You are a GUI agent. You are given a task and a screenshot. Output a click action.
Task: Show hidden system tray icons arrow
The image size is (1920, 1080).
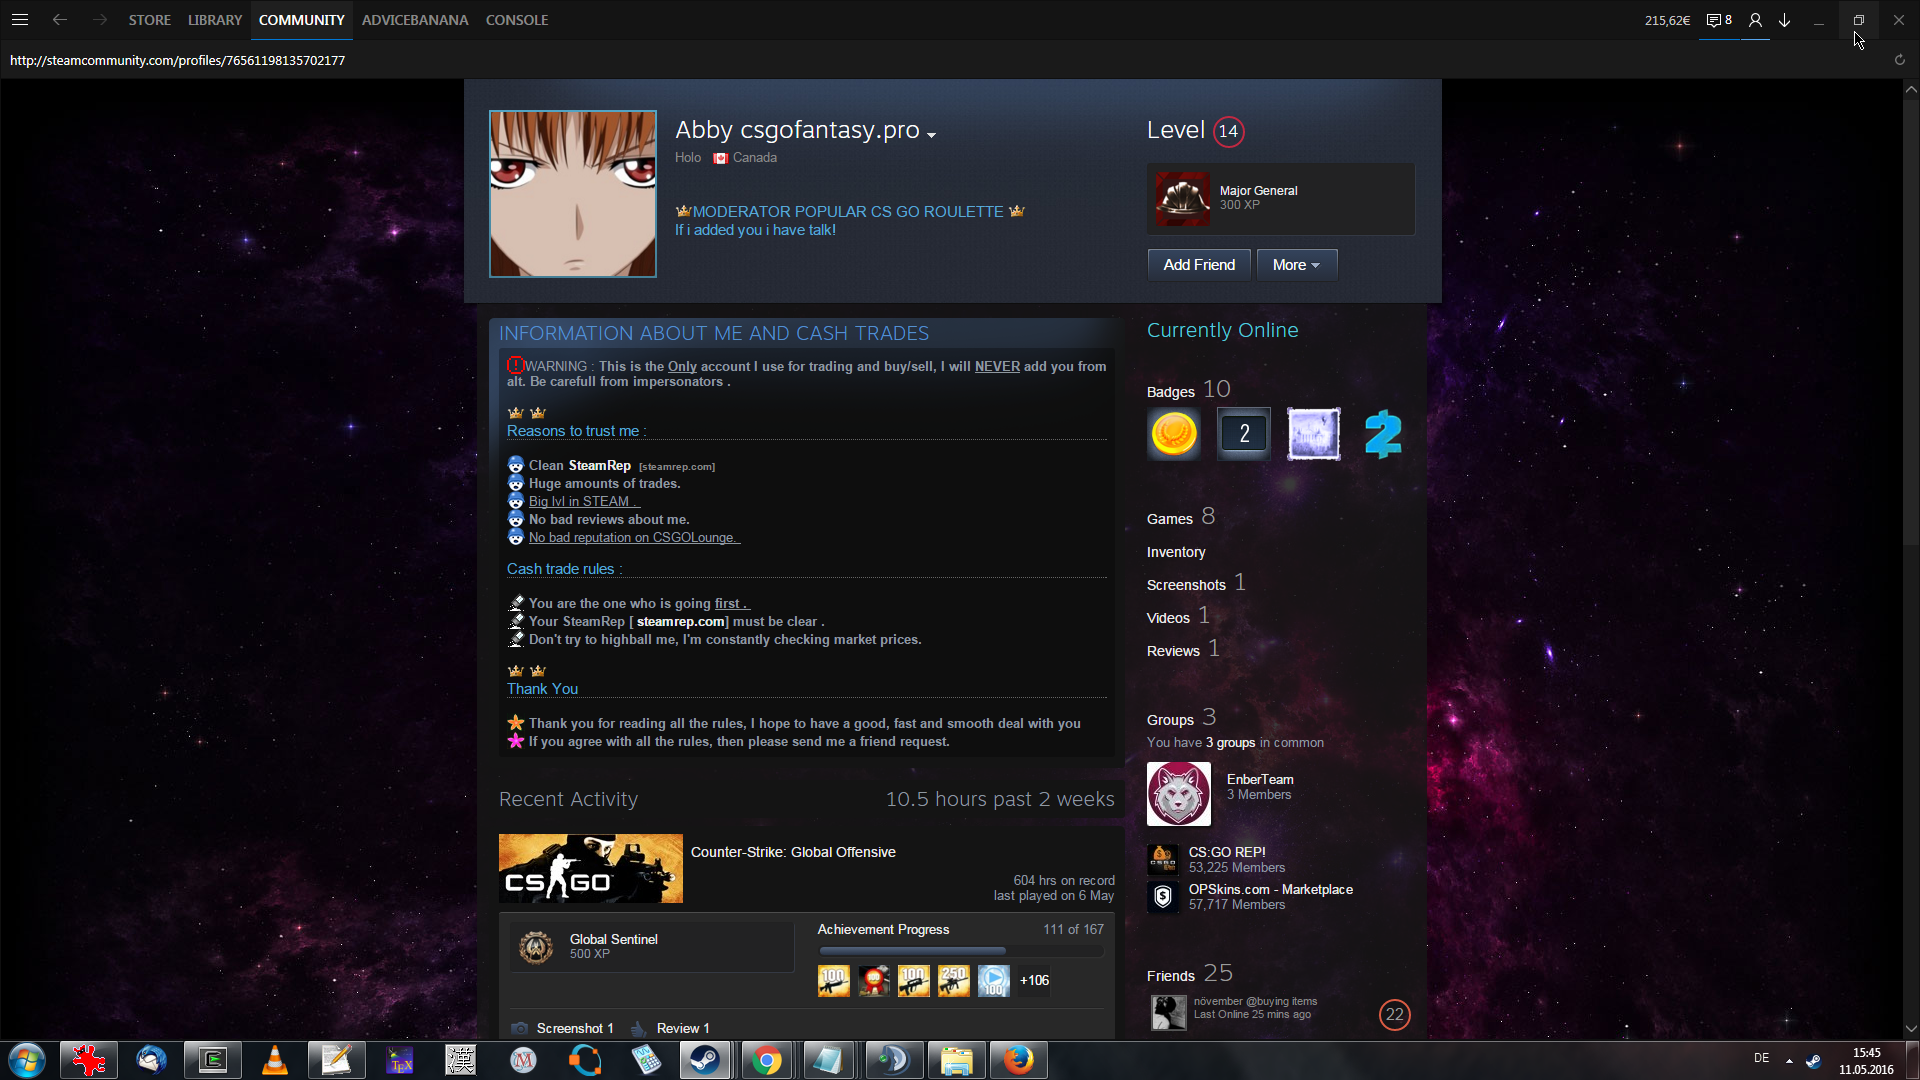click(x=1789, y=1060)
